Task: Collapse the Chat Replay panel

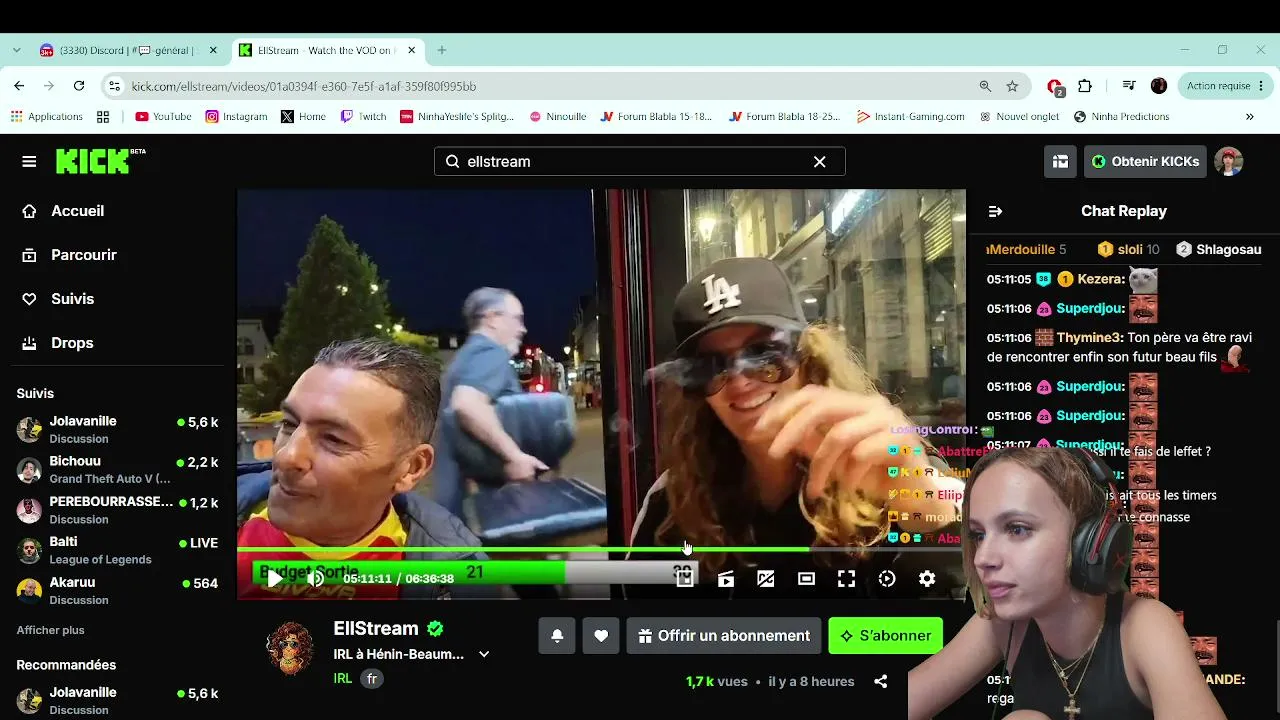Action: click(995, 211)
